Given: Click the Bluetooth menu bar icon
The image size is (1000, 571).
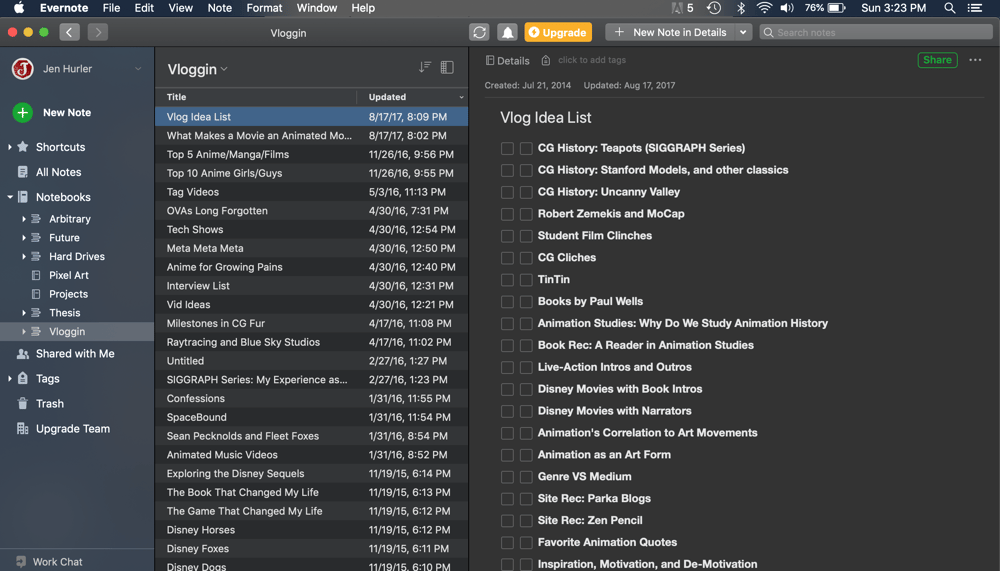Looking at the screenshot, I should click(x=740, y=8).
